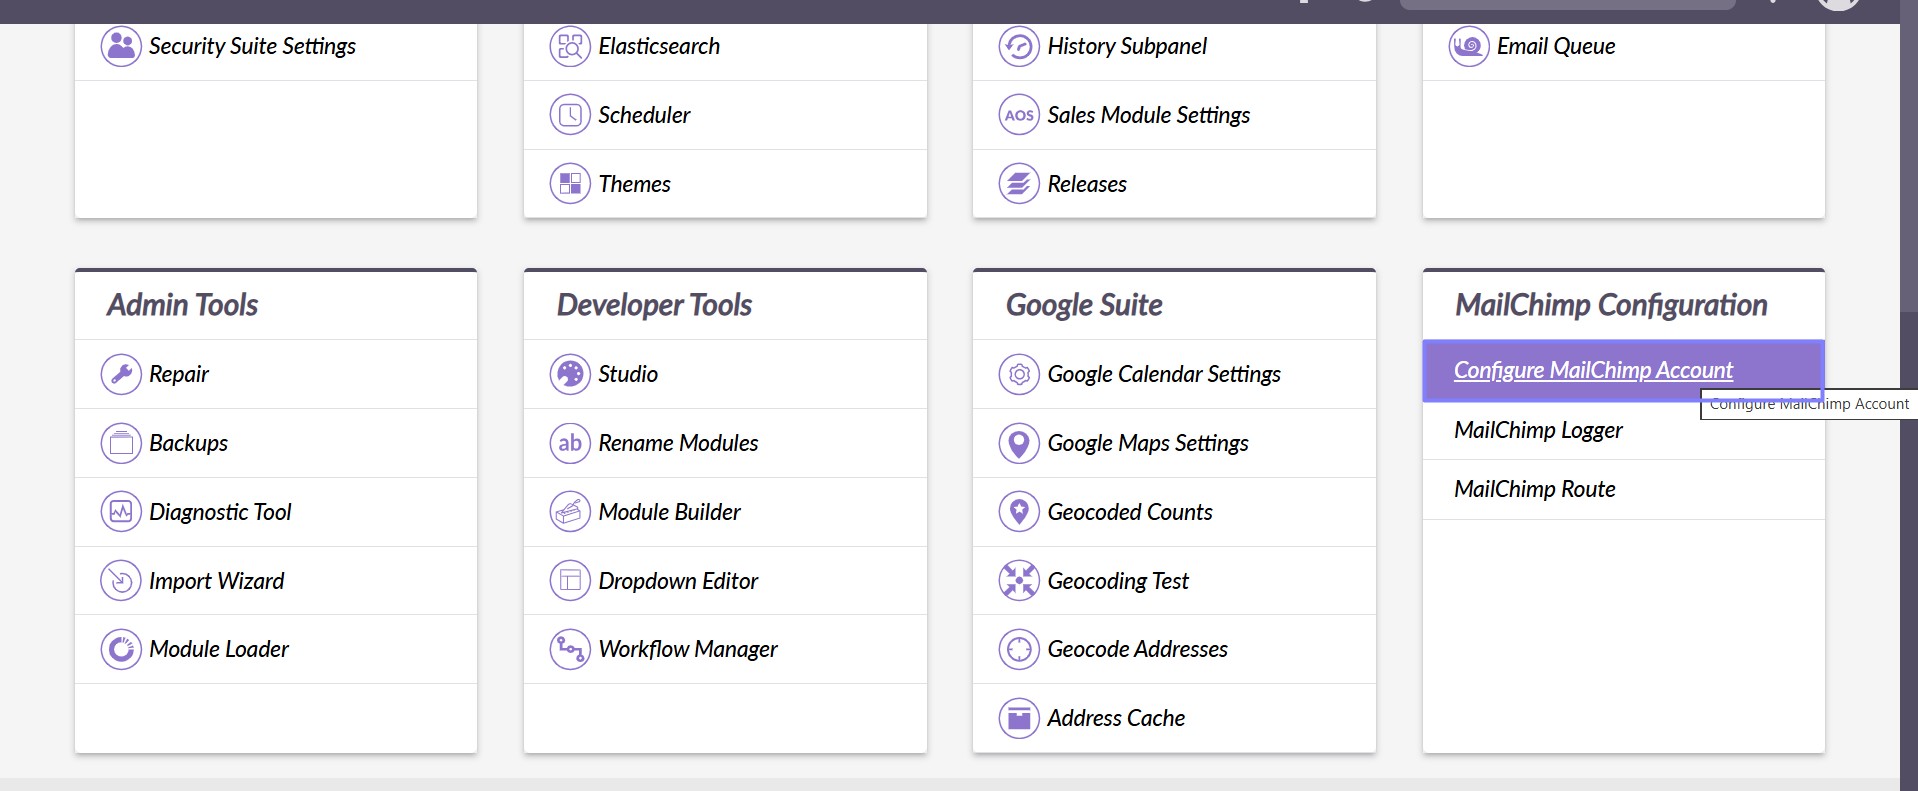Open Security Suite Settings

[252, 46]
